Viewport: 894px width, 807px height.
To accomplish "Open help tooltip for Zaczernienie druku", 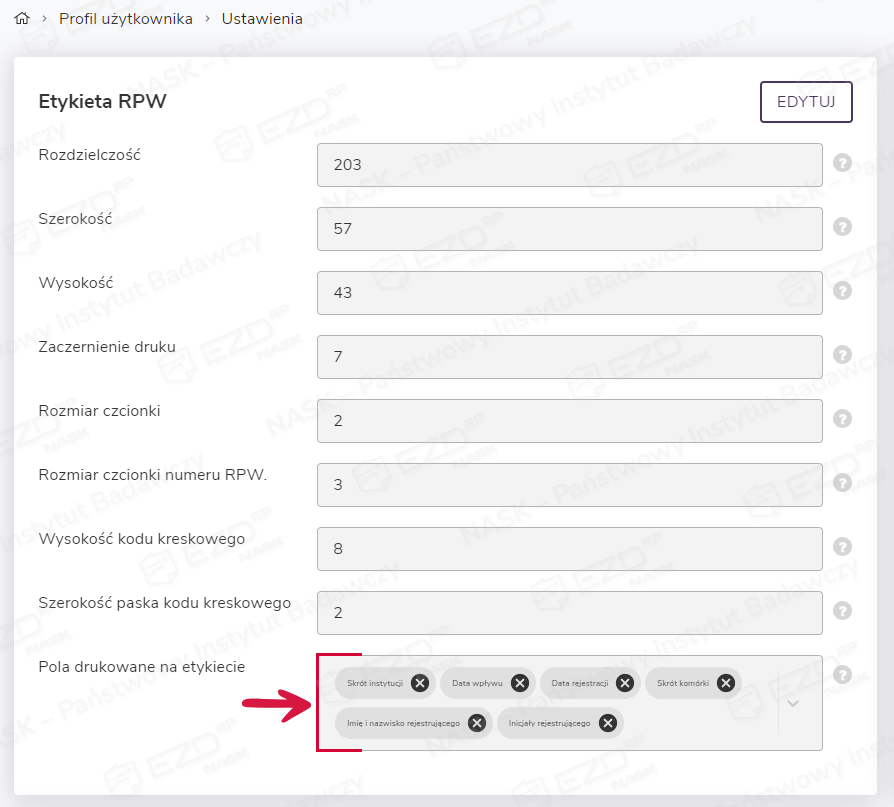I will pos(842,355).
